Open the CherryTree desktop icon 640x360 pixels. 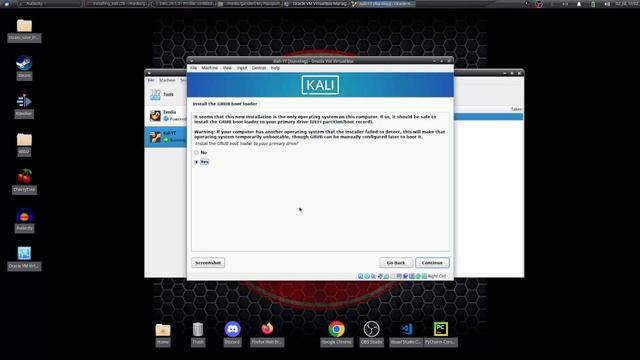[x=24, y=182]
